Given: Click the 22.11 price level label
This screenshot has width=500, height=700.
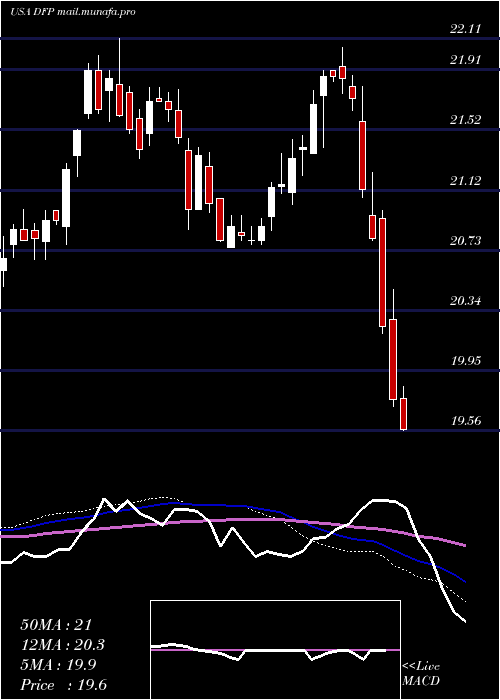Looking at the screenshot, I should pos(466,29).
